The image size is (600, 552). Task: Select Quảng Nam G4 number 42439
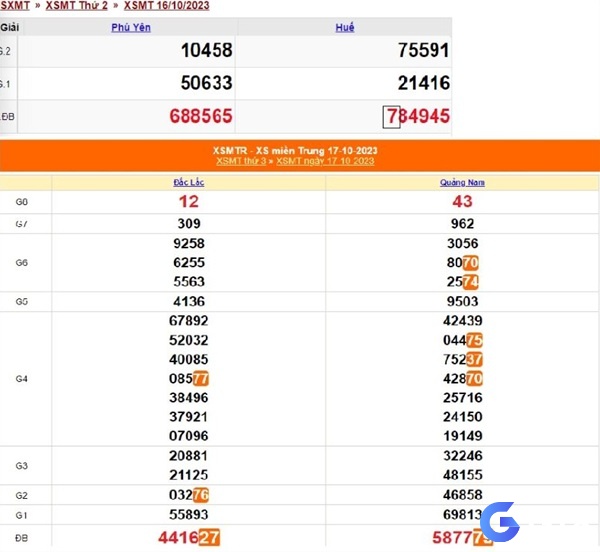(463, 321)
